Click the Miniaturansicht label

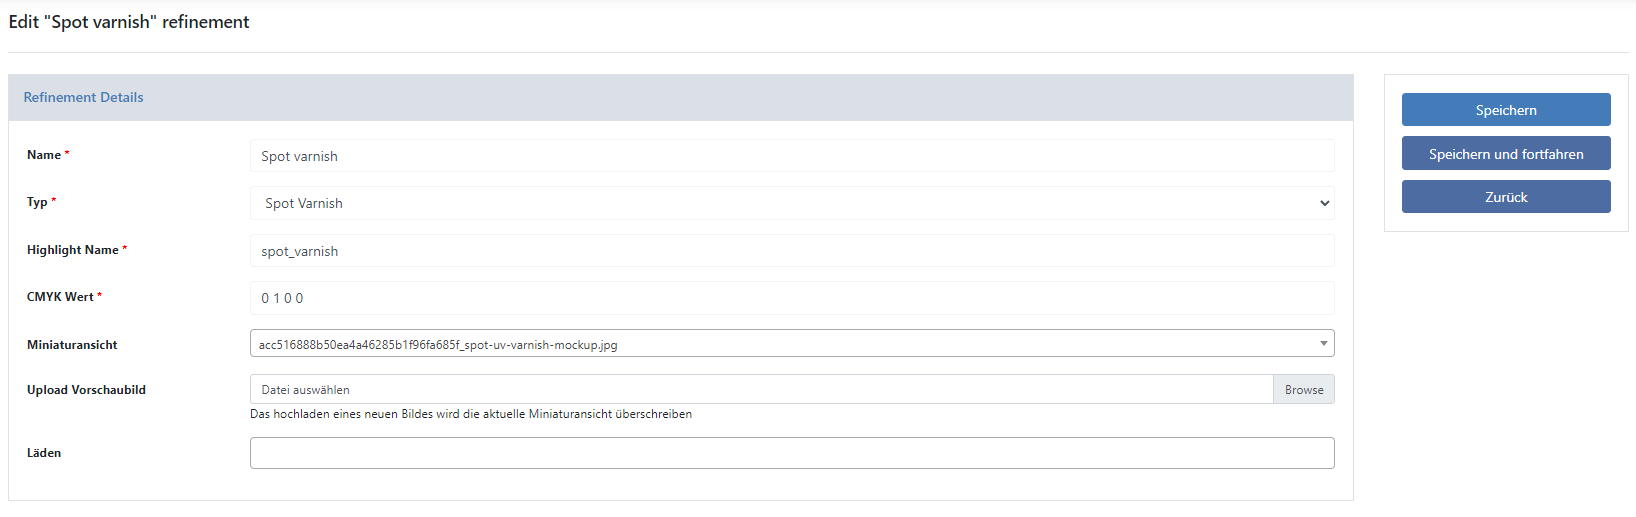72,345
